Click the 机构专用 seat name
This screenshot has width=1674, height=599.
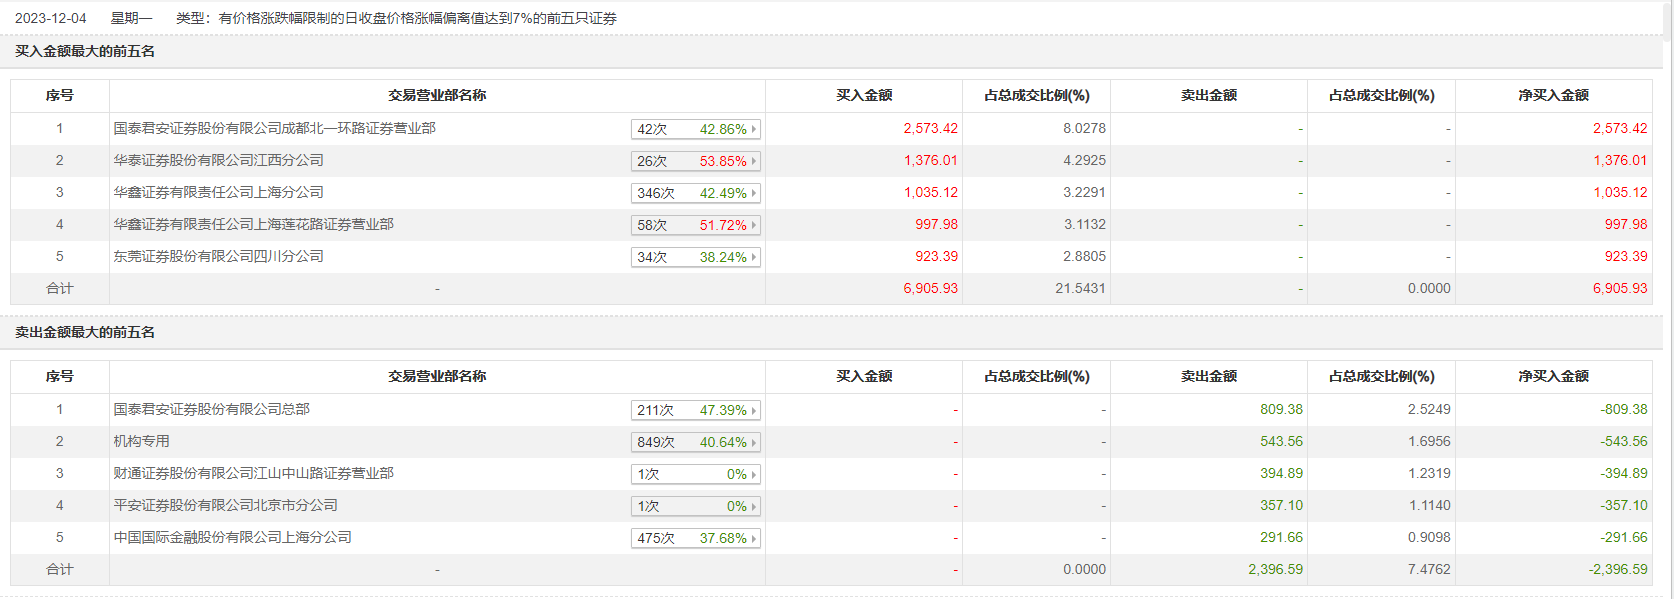coord(141,441)
